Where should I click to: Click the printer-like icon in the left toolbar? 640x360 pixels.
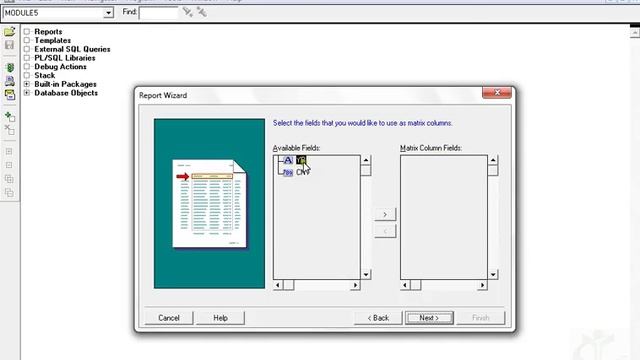9,81
